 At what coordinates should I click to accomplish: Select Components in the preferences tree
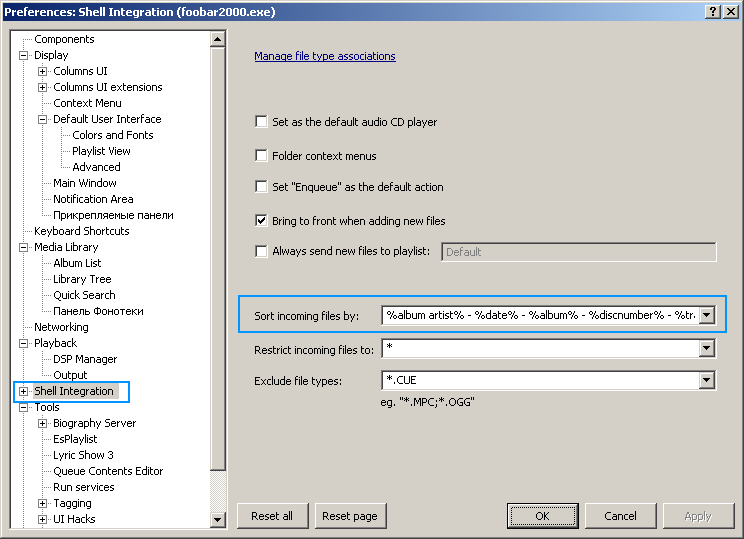(64, 39)
